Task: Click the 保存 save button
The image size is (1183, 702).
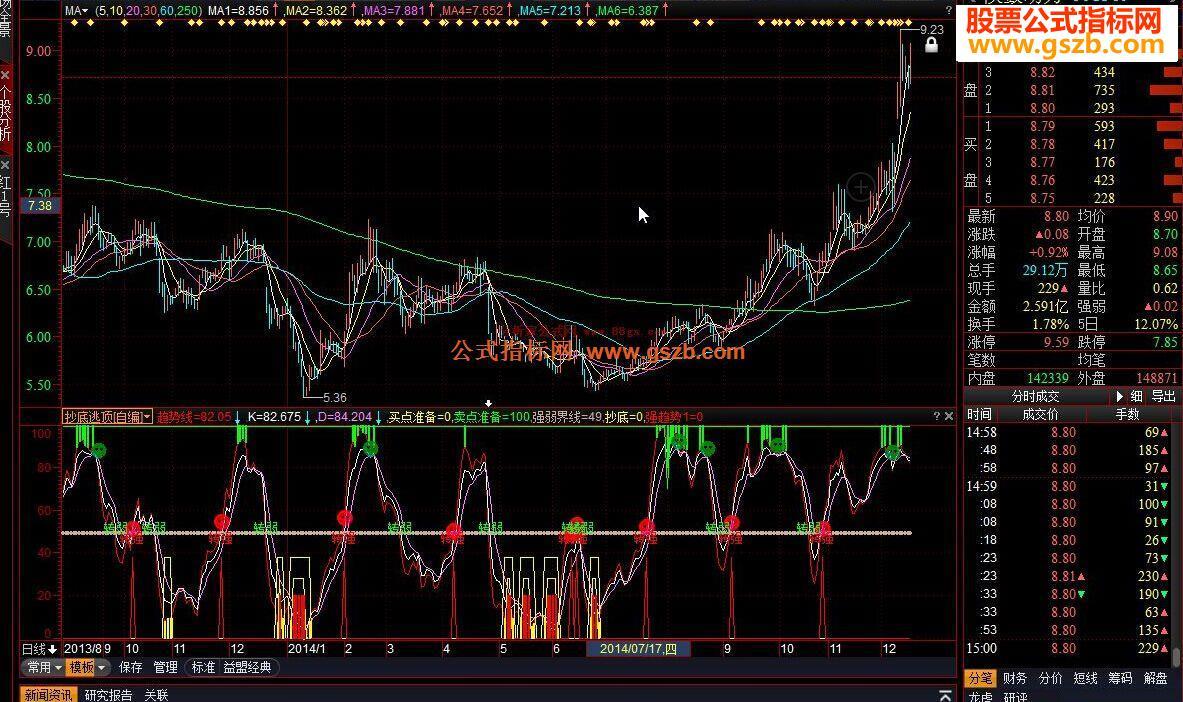Action: (x=131, y=667)
